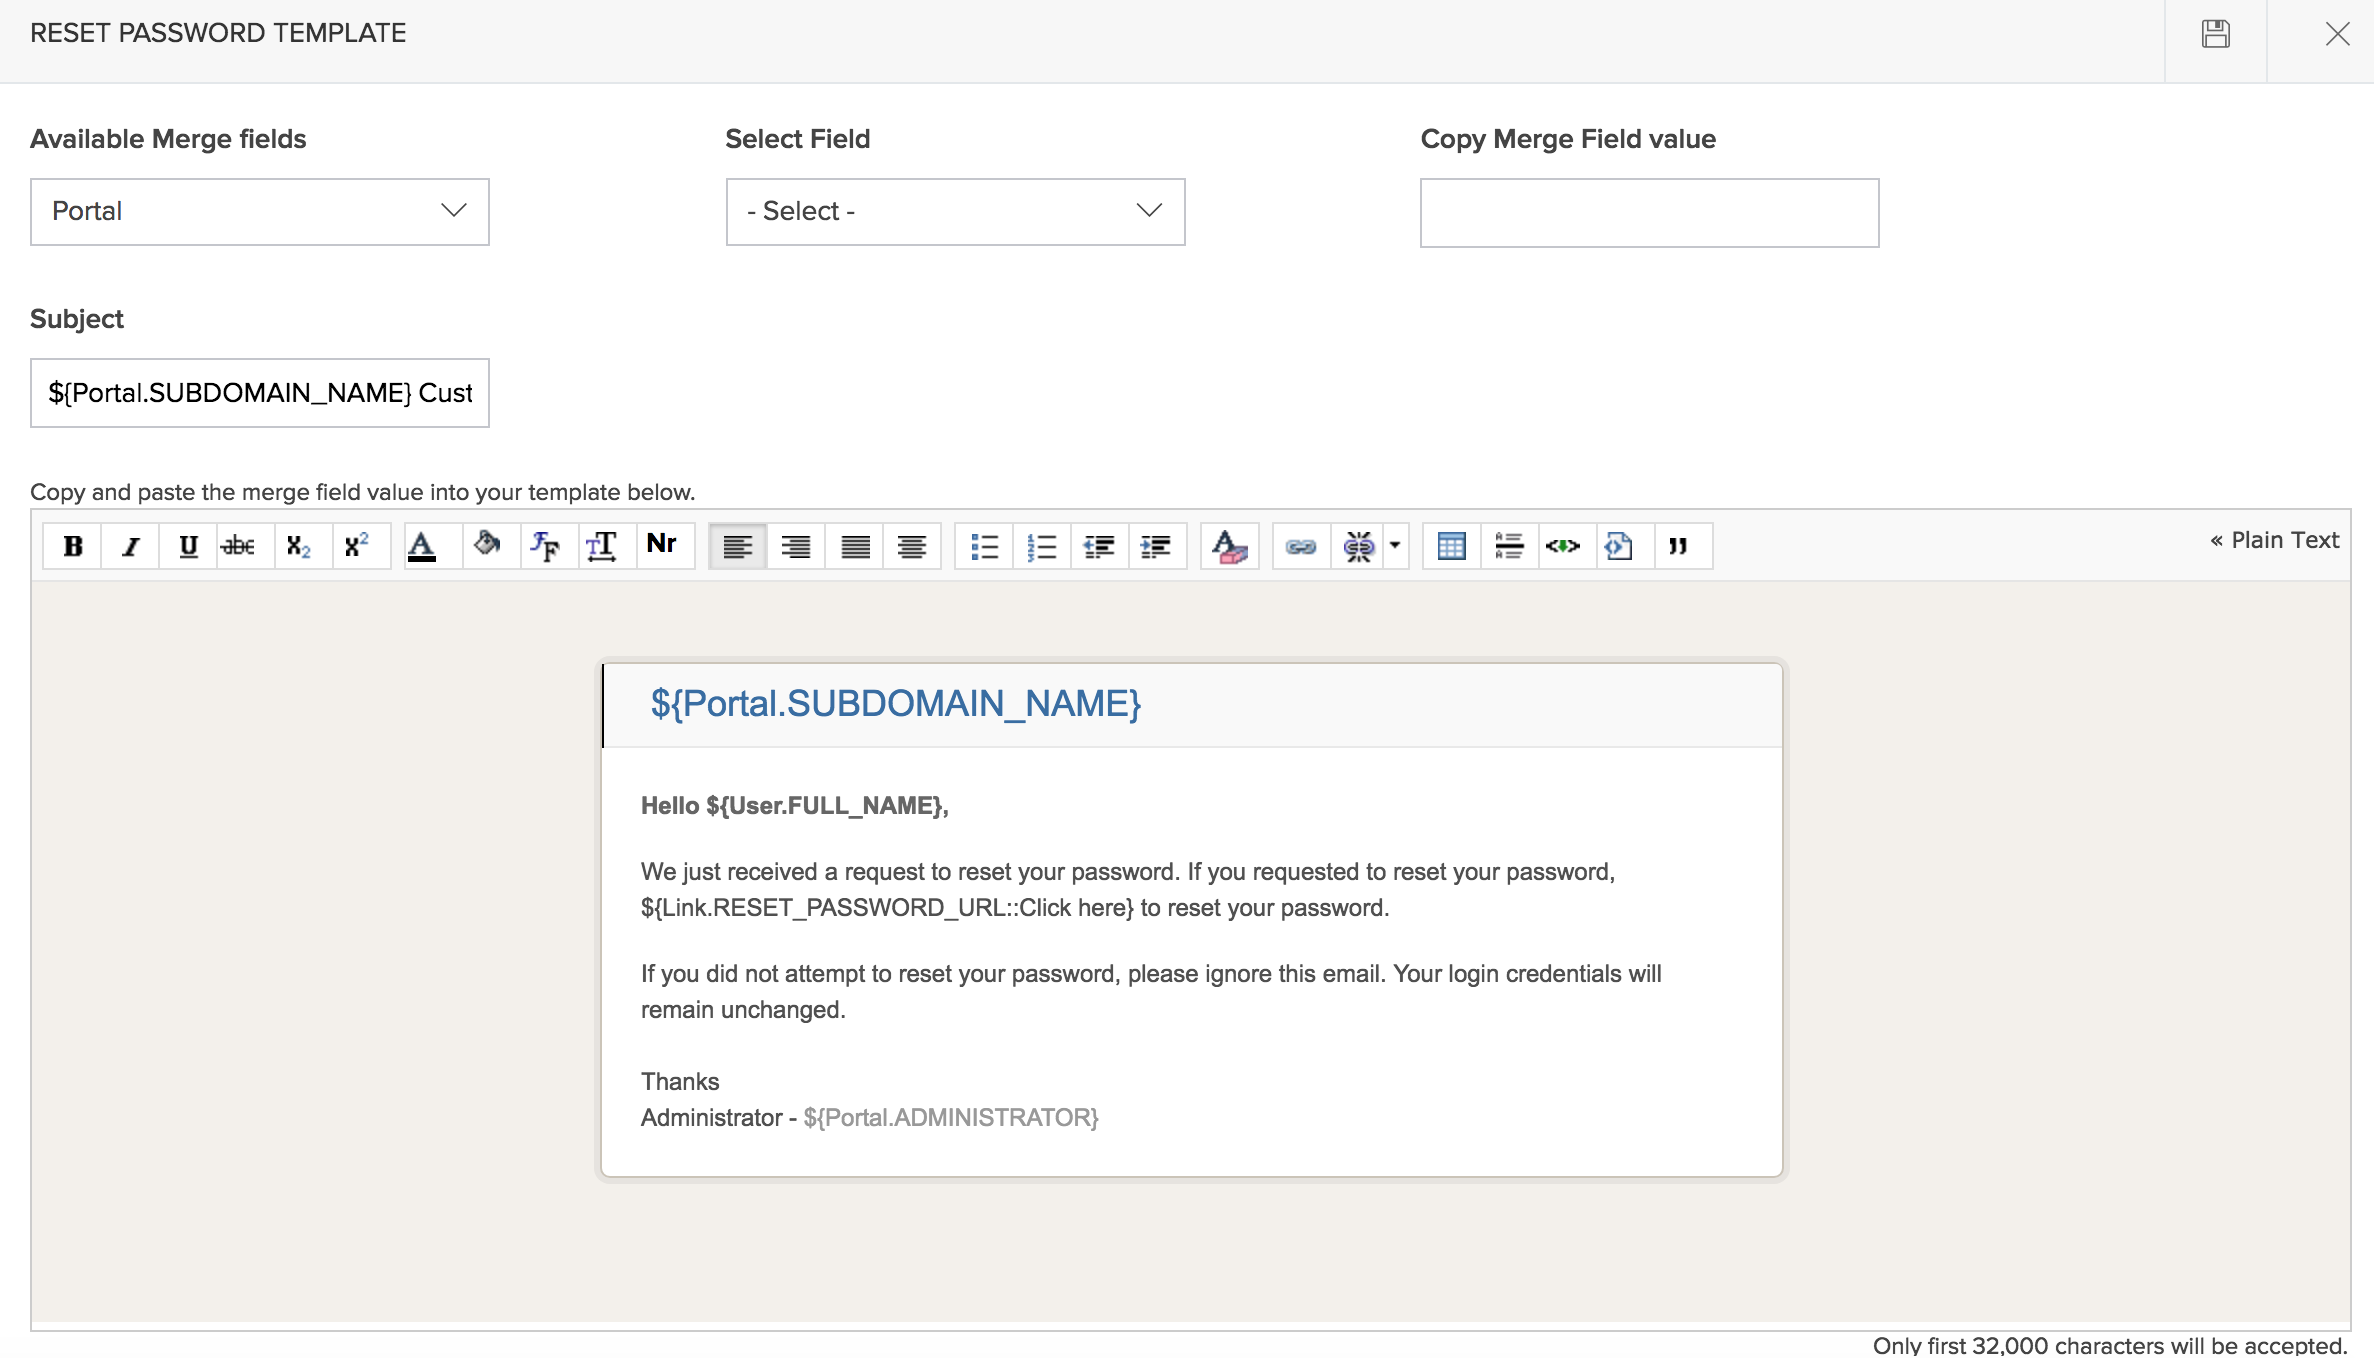The width and height of the screenshot is (2374, 1358).
Task: Insert a bulleted list
Action: click(x=984, y=546)
